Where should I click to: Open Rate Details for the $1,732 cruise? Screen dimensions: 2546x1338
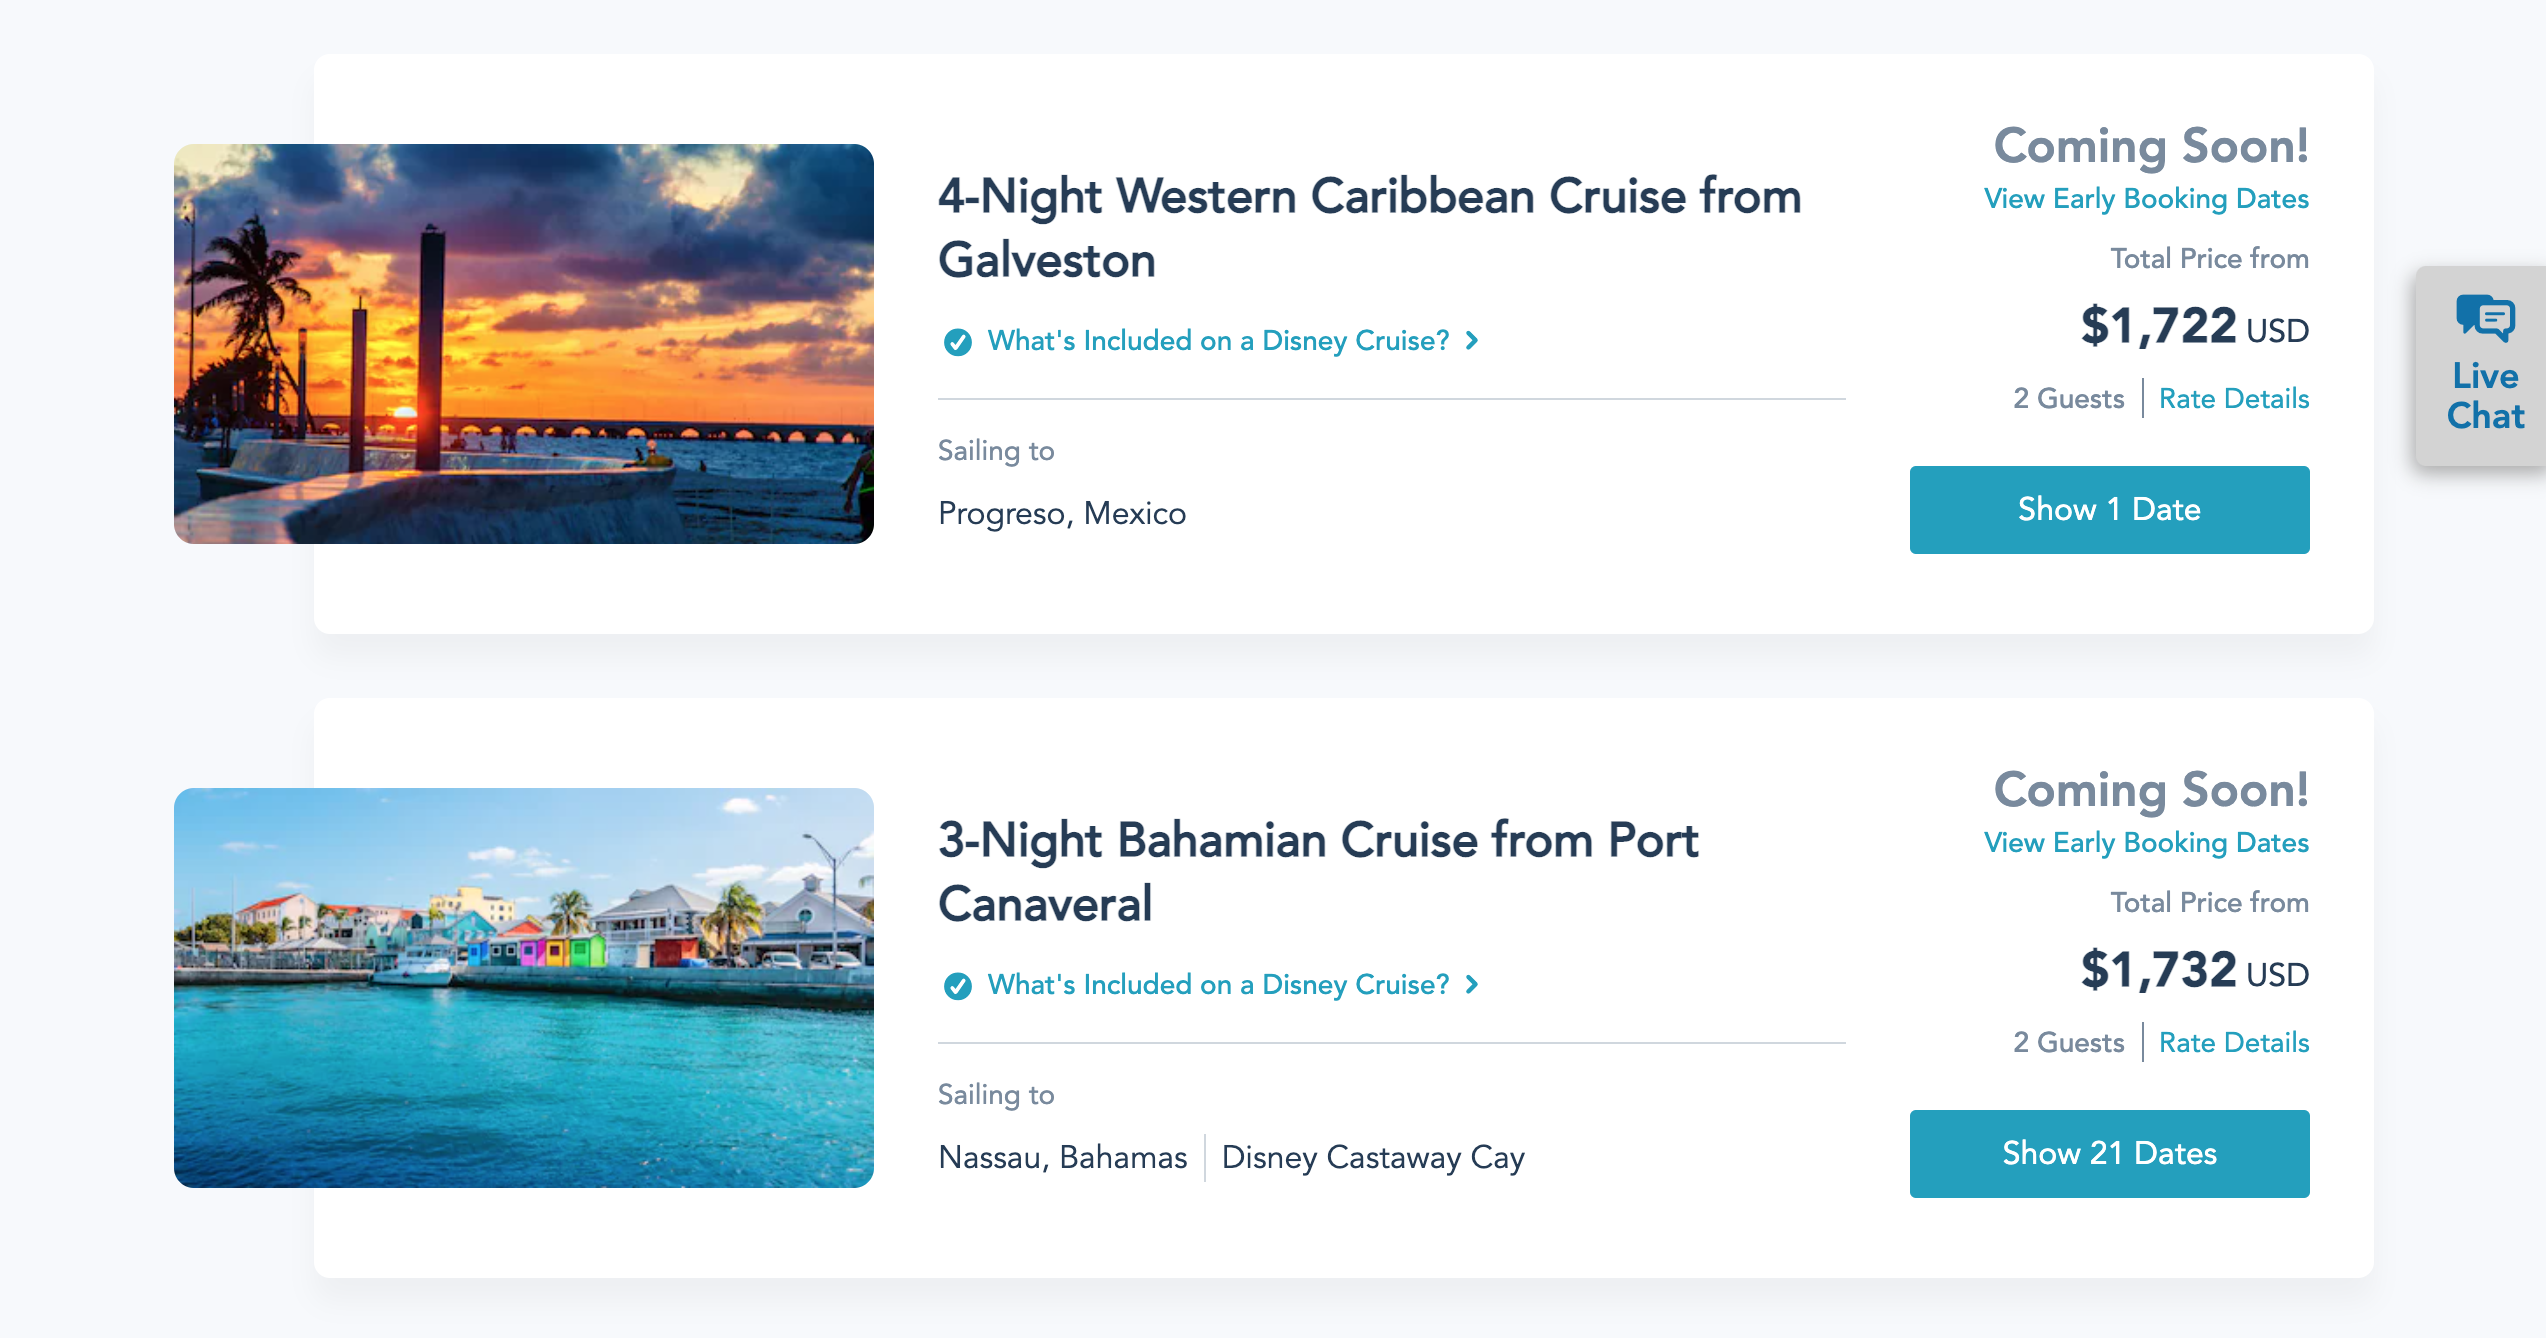coord(2233,1043)
